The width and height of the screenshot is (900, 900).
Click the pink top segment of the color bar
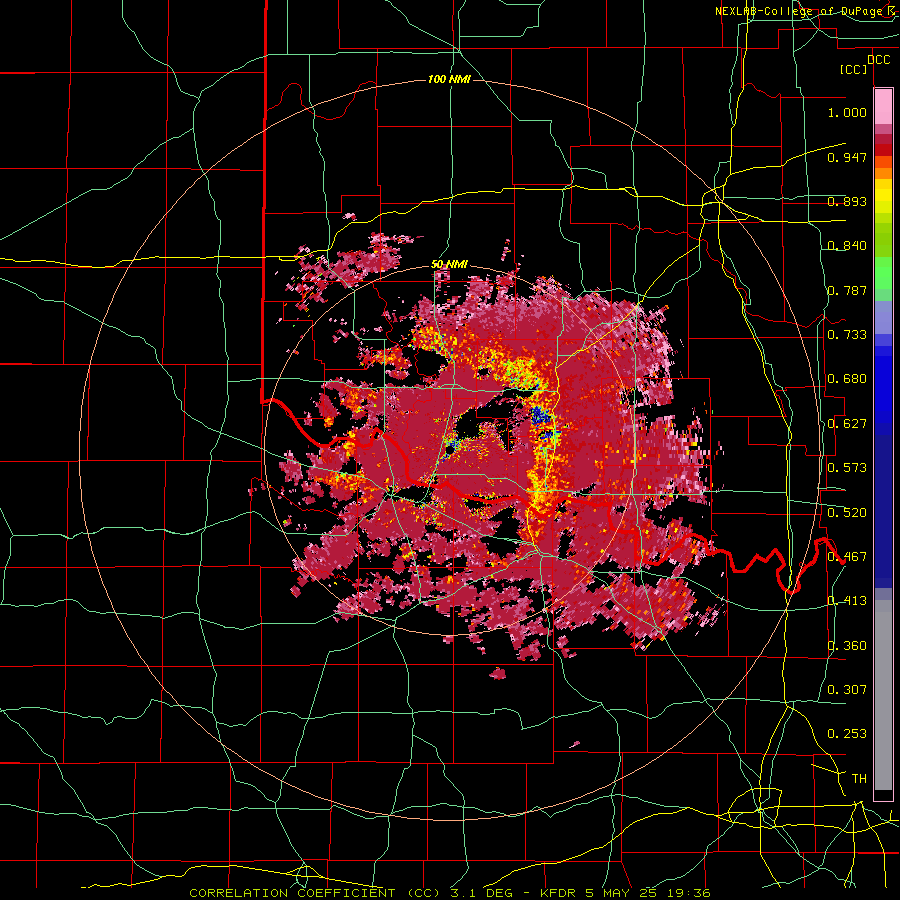pyautogui.click(x=883, y=106)
